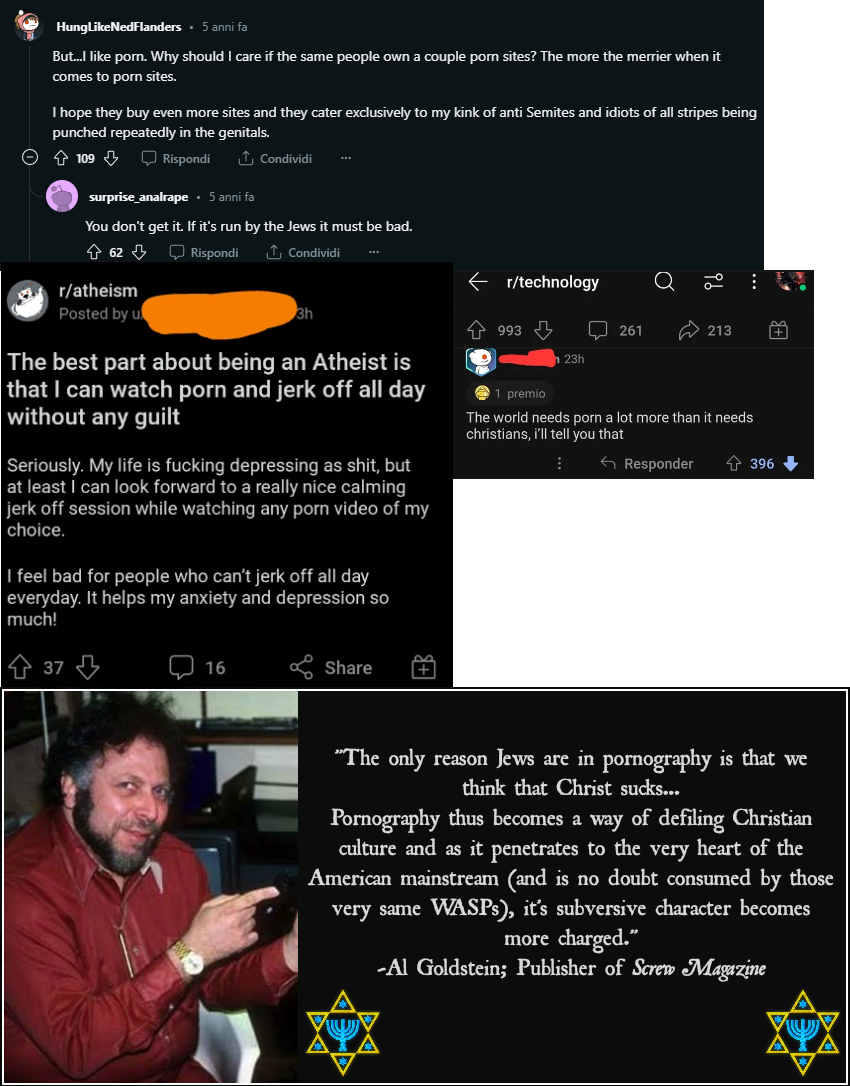Upvote the r/technology post with 993
850x1086 pixels.
[x=477, y=330]
